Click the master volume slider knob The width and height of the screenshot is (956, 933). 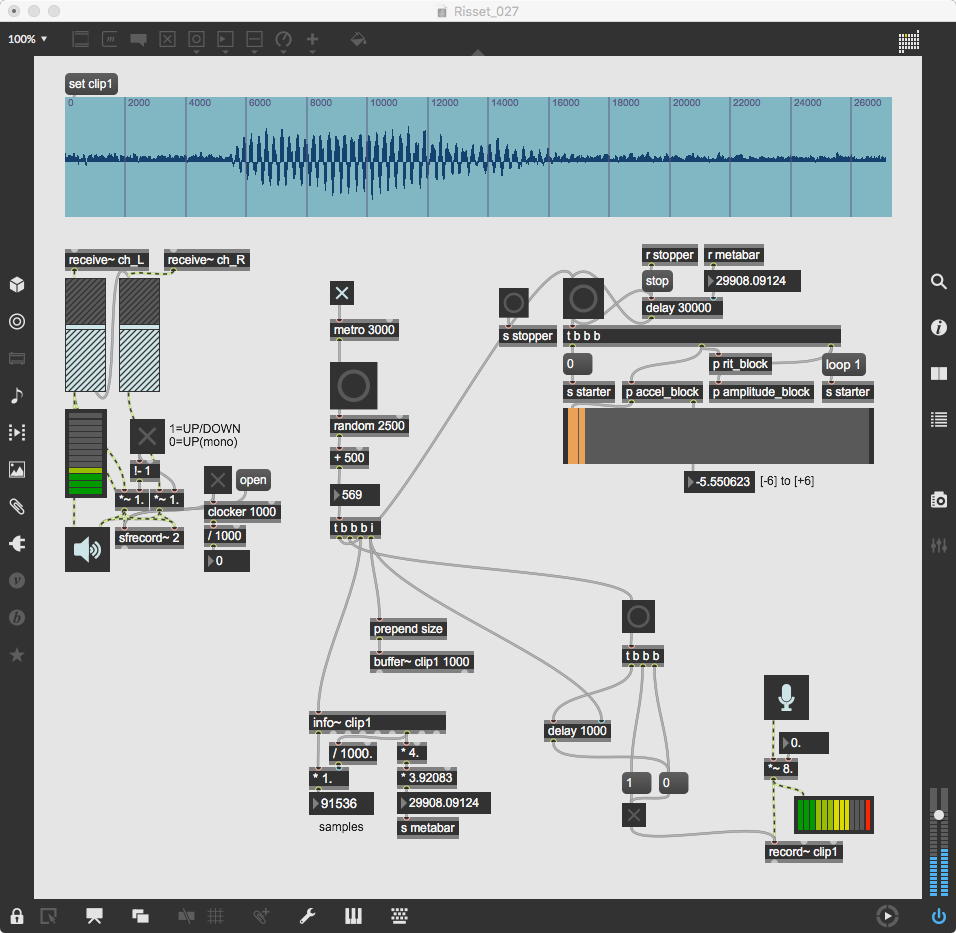click(x=938, y=815)
